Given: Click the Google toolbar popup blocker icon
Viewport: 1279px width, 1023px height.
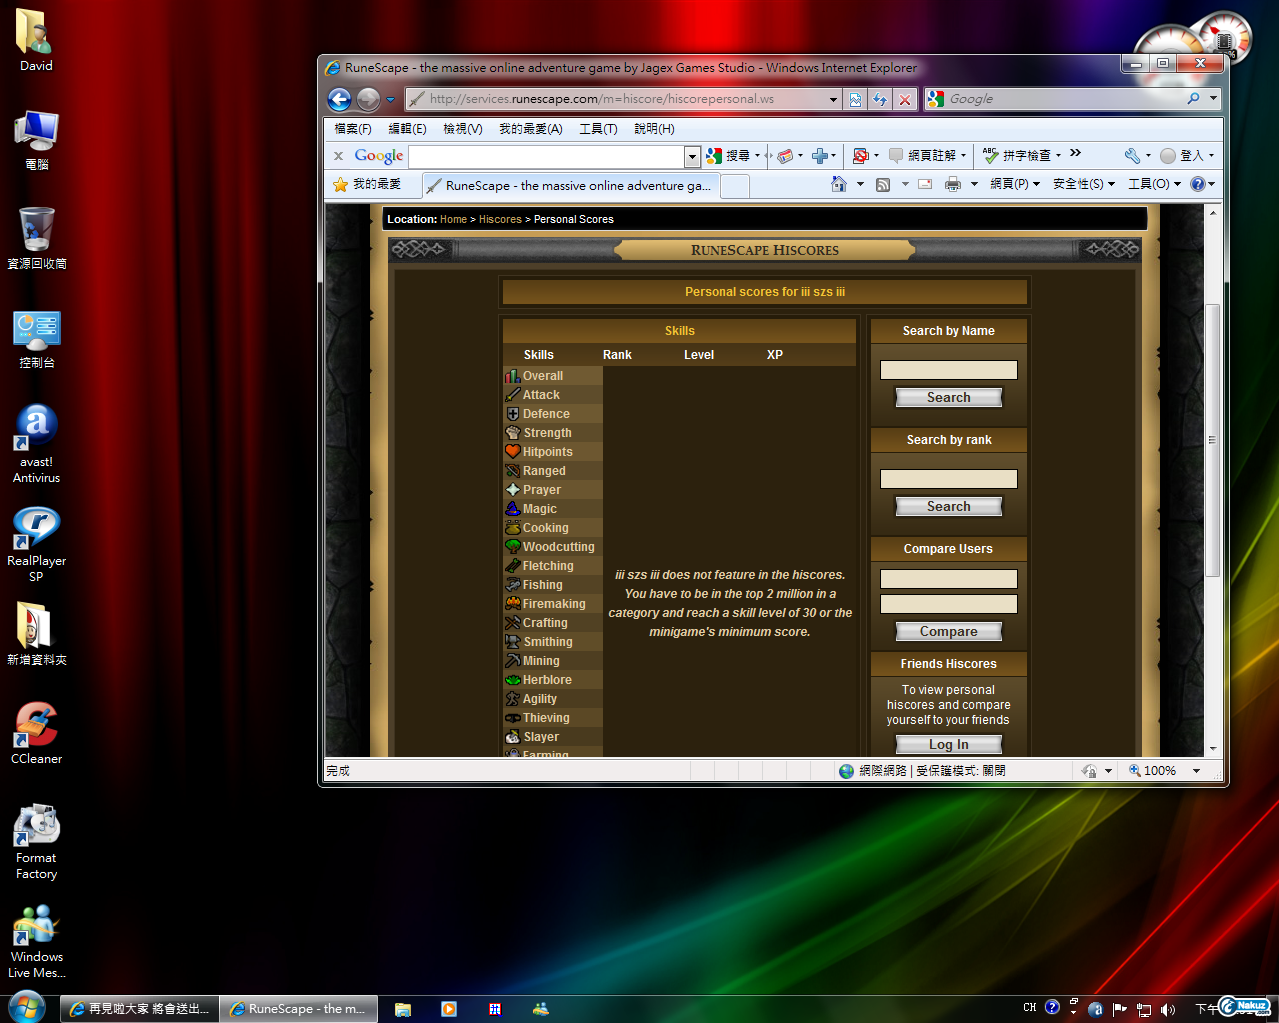Looking at the screenshot, I should pos(860,155).
